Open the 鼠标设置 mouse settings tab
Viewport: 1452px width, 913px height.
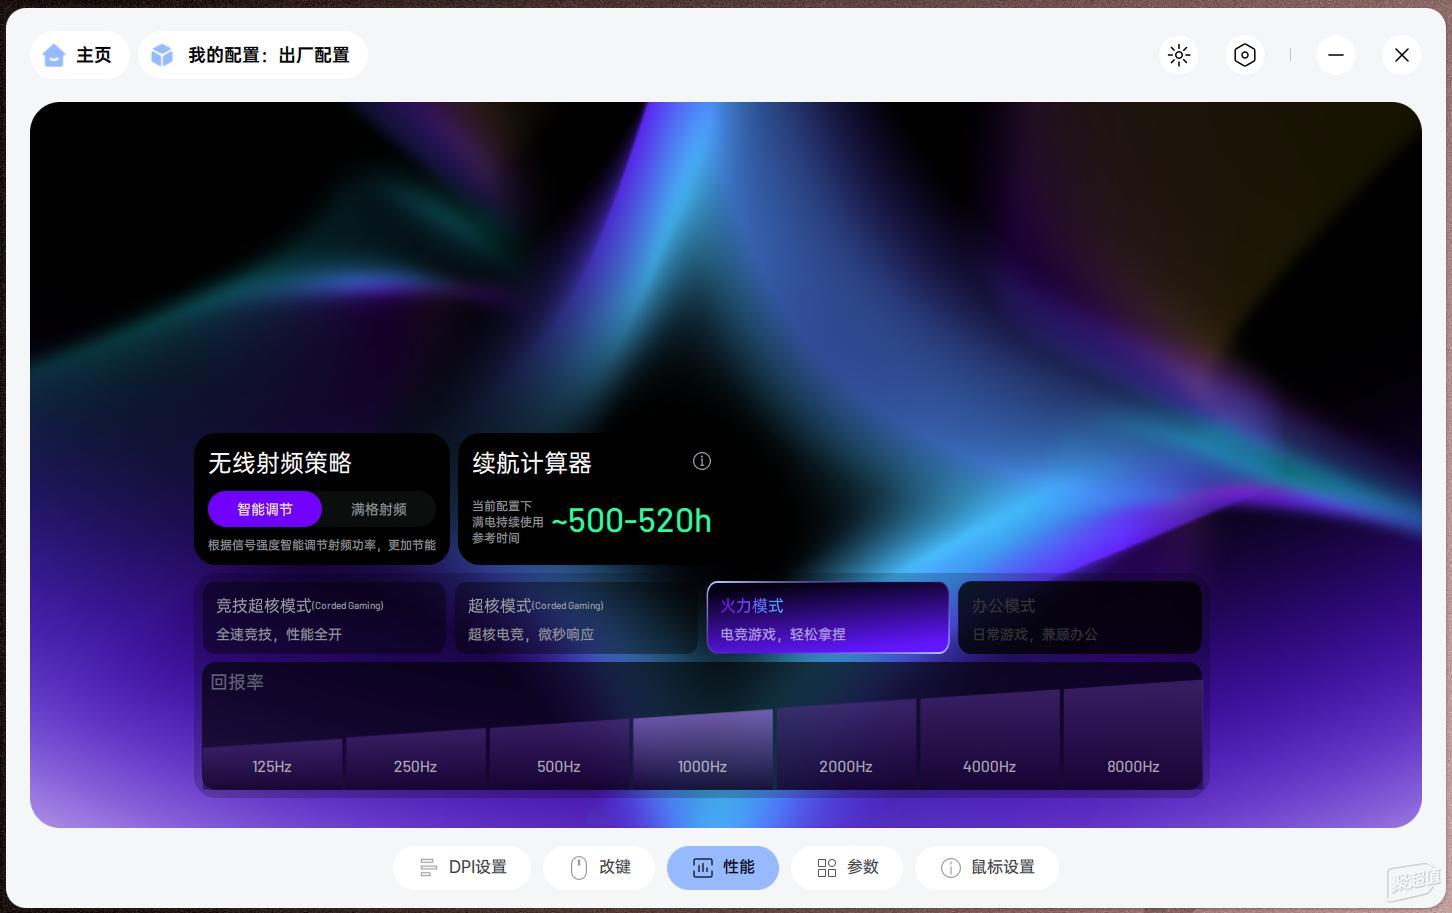point(987,867)
